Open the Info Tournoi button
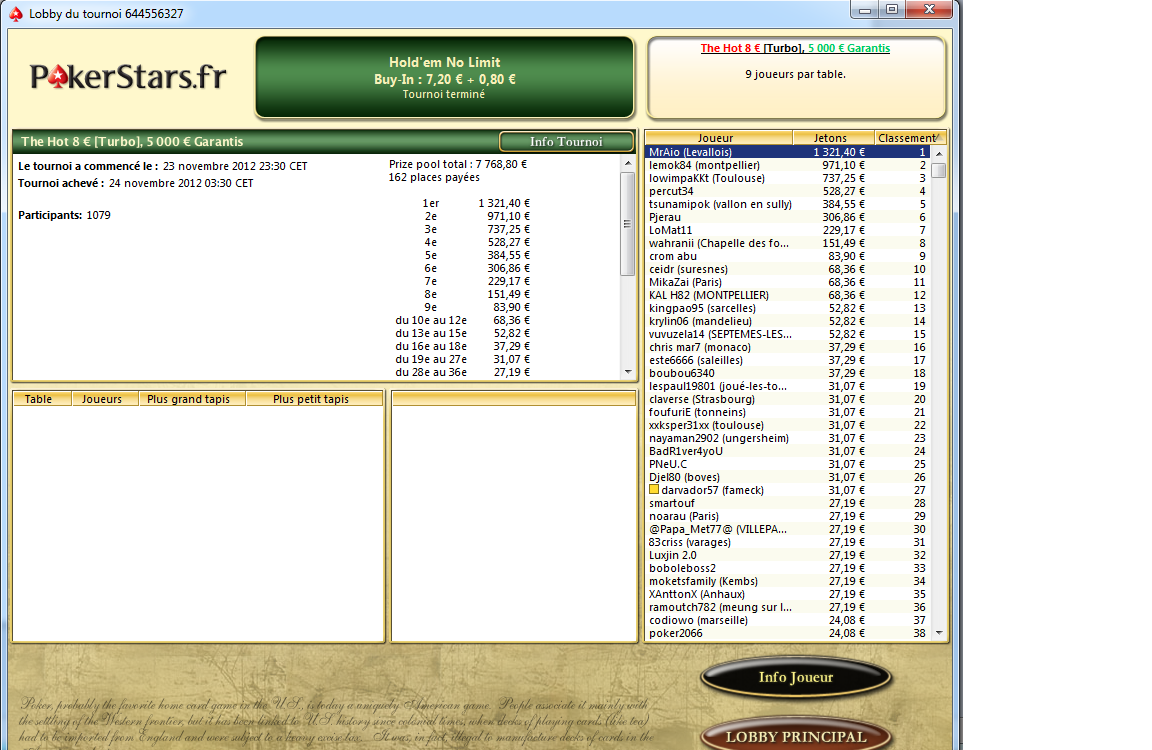This screenshot has width=1152, height=750. point(566,141)
